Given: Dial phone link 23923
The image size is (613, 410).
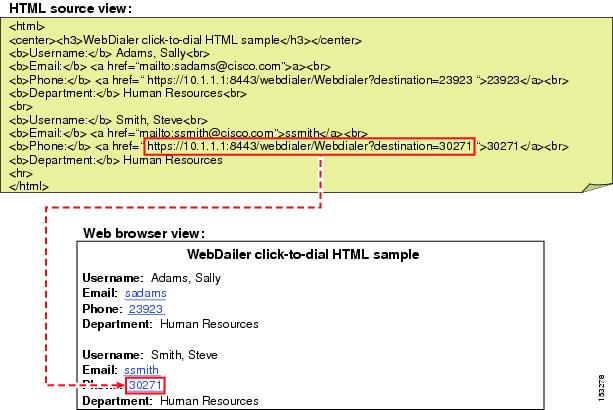Looking at the screenshot, I should point(146,309).
